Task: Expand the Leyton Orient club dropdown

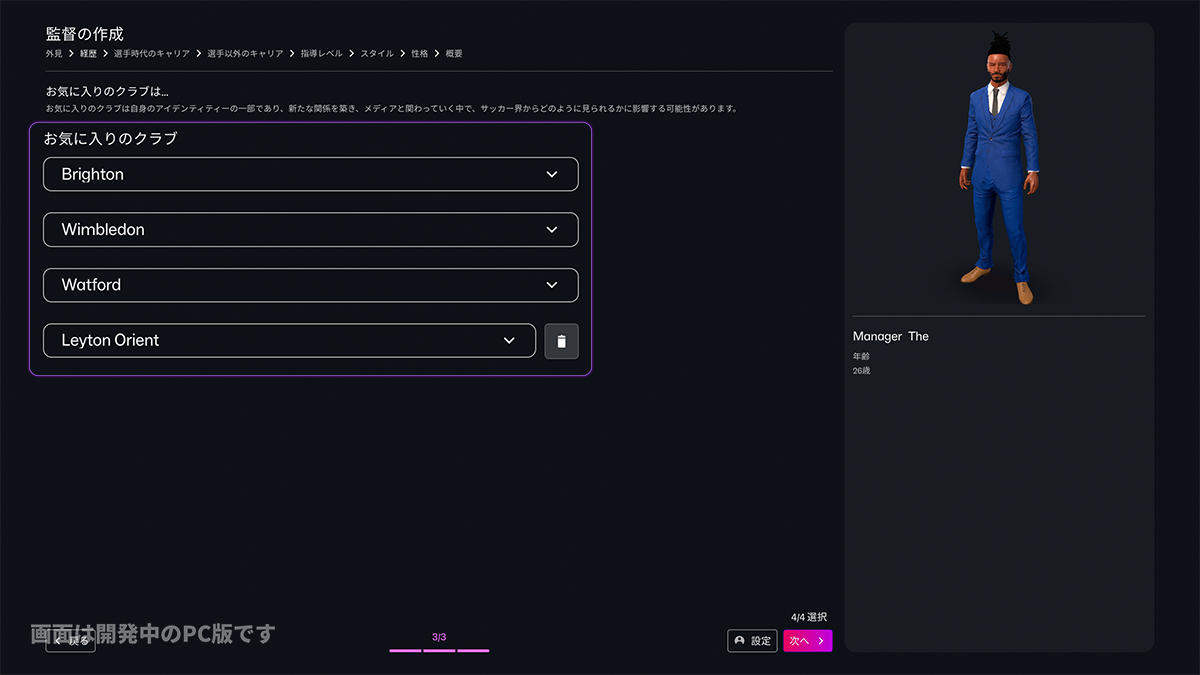Action: pyautogui.click(x=289, y=341)
